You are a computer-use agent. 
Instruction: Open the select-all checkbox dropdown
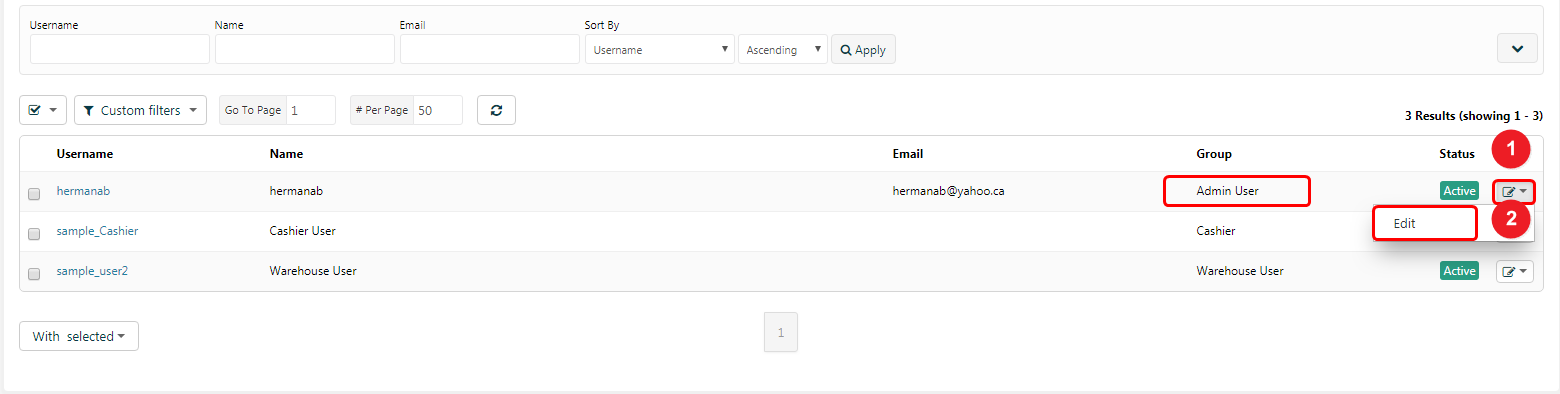click(x=43, y=110)
